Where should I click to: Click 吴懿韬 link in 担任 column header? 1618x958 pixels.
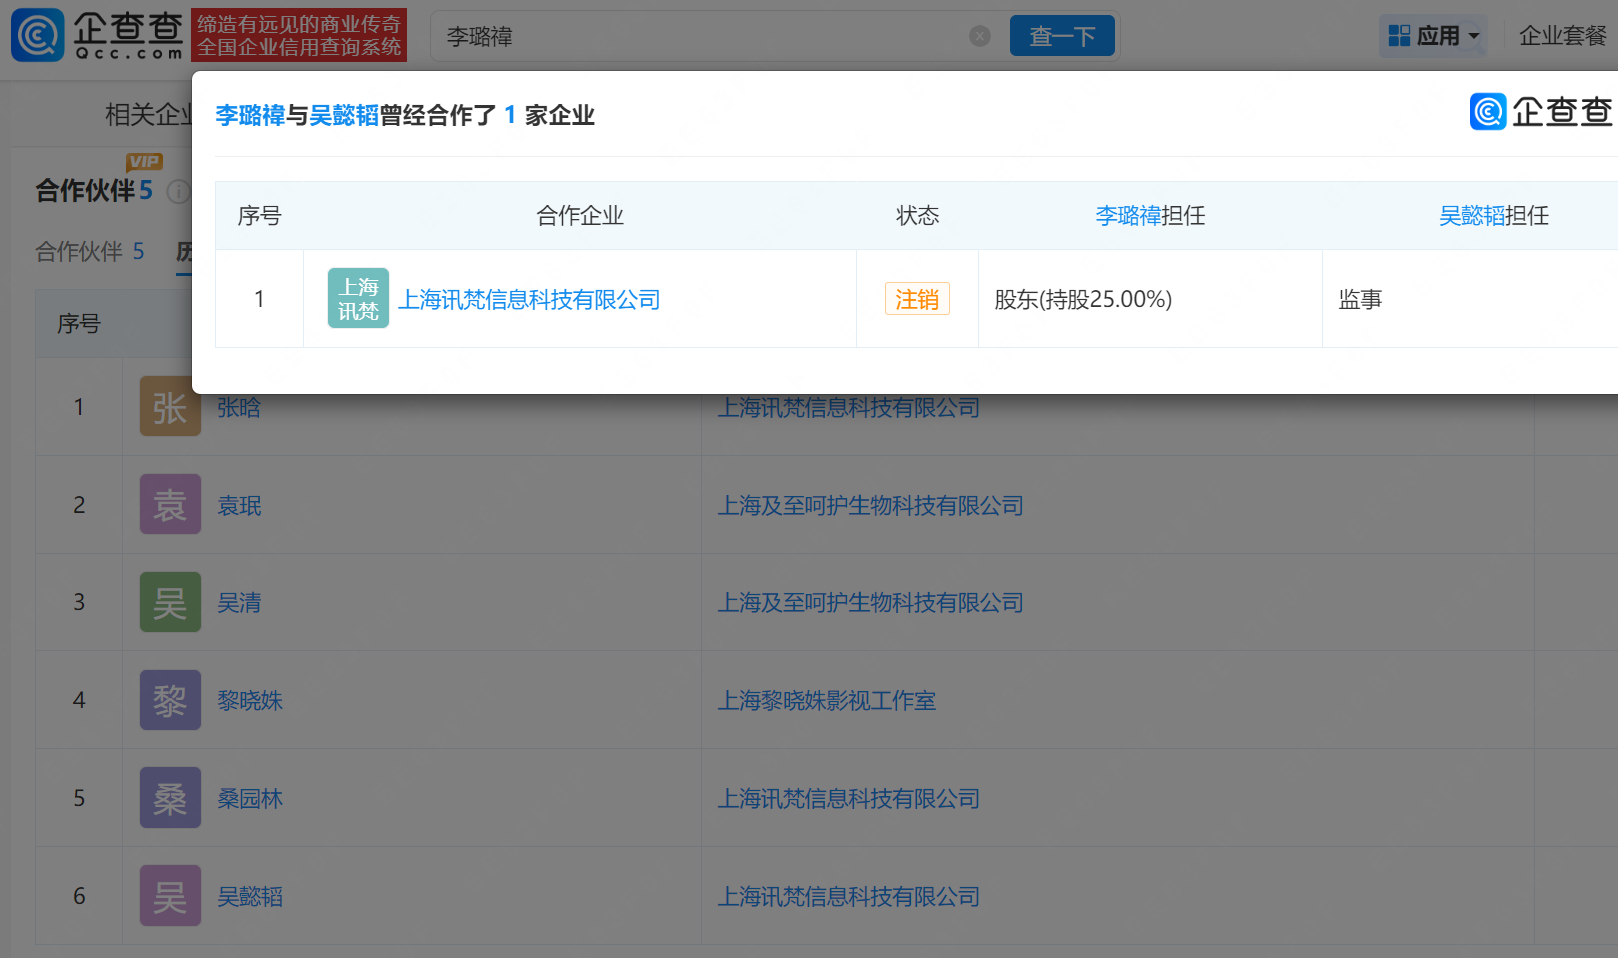[1472, 215]
